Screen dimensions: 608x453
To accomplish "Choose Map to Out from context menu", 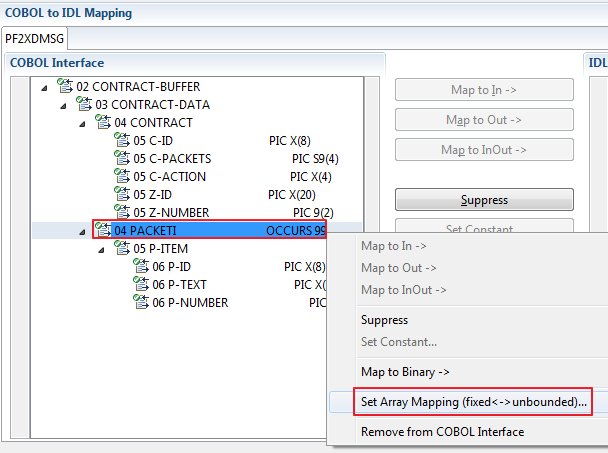I will pyautogui.click(x=399, y=268).
